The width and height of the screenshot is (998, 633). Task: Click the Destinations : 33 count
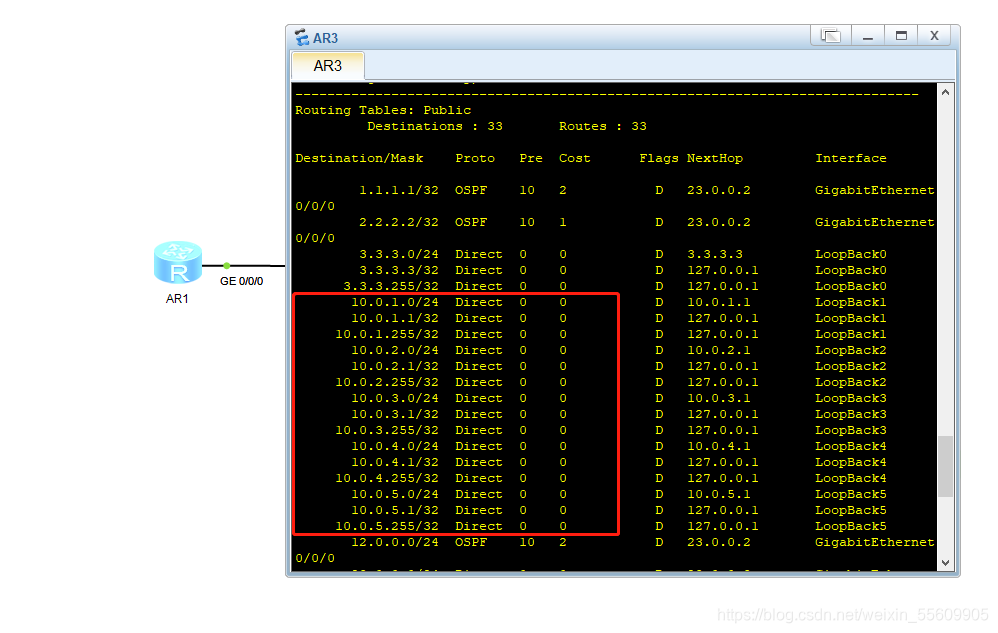tap(435, 126)
